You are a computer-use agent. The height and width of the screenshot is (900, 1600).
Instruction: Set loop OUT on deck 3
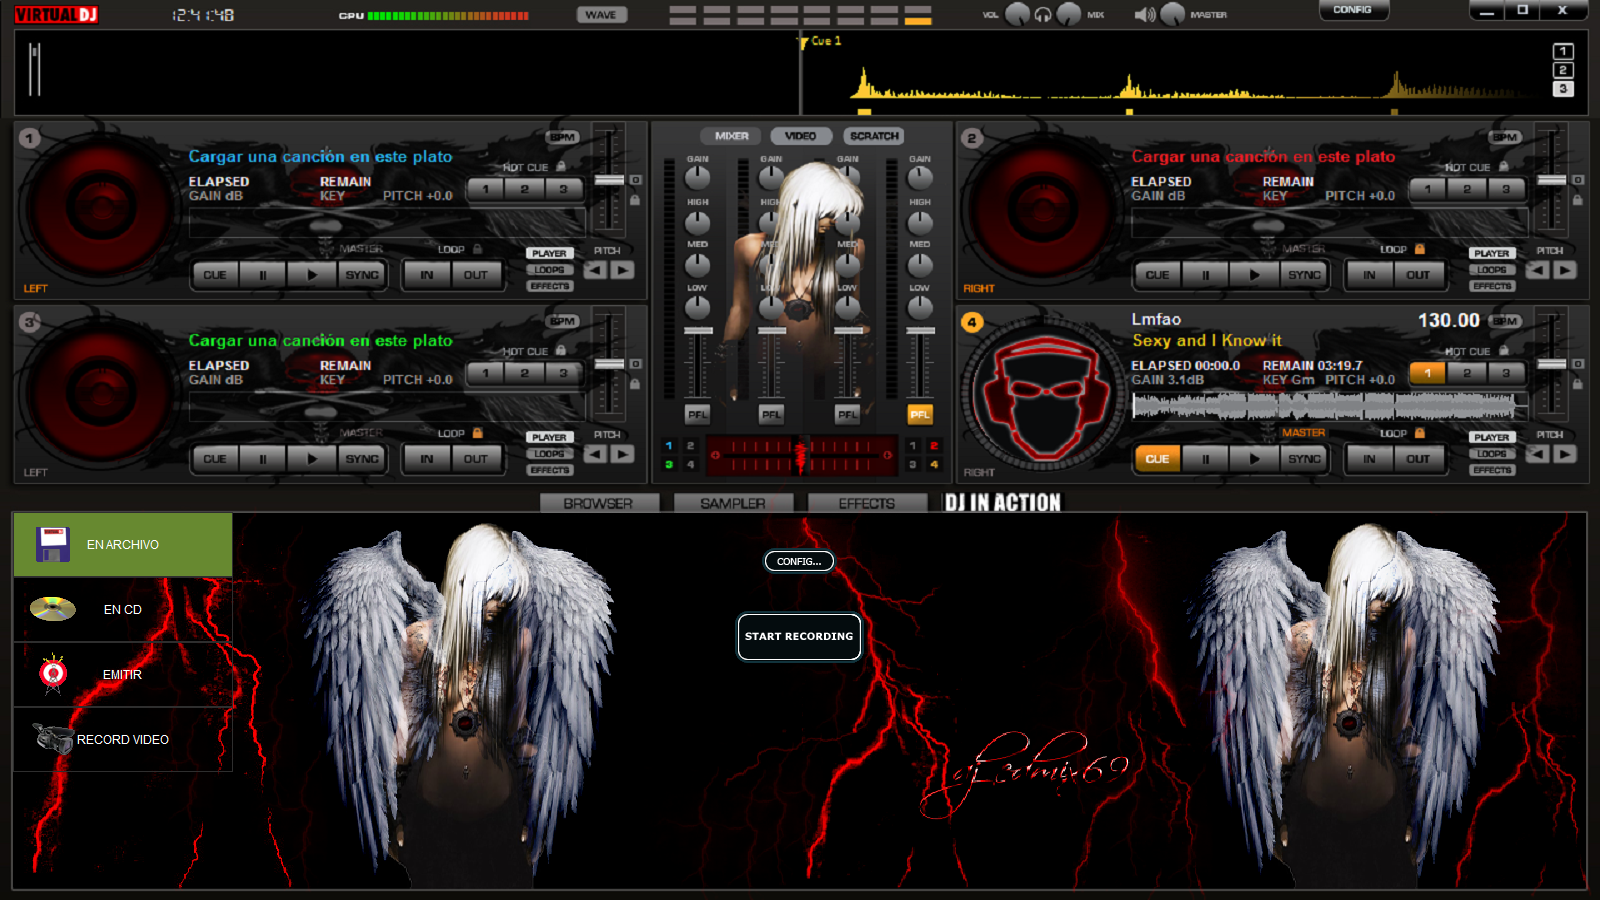pyautogui.click(x=475, y=459)
